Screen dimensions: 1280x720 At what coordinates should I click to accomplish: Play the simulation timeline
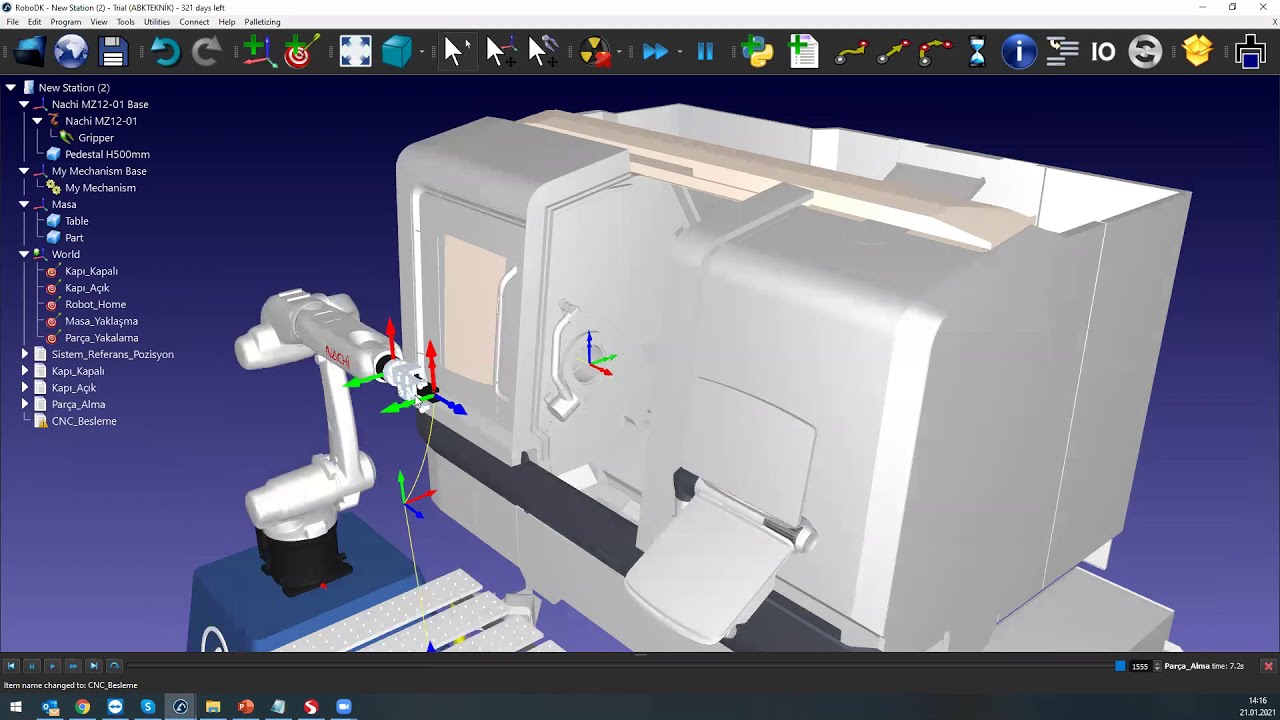point(52,666)
